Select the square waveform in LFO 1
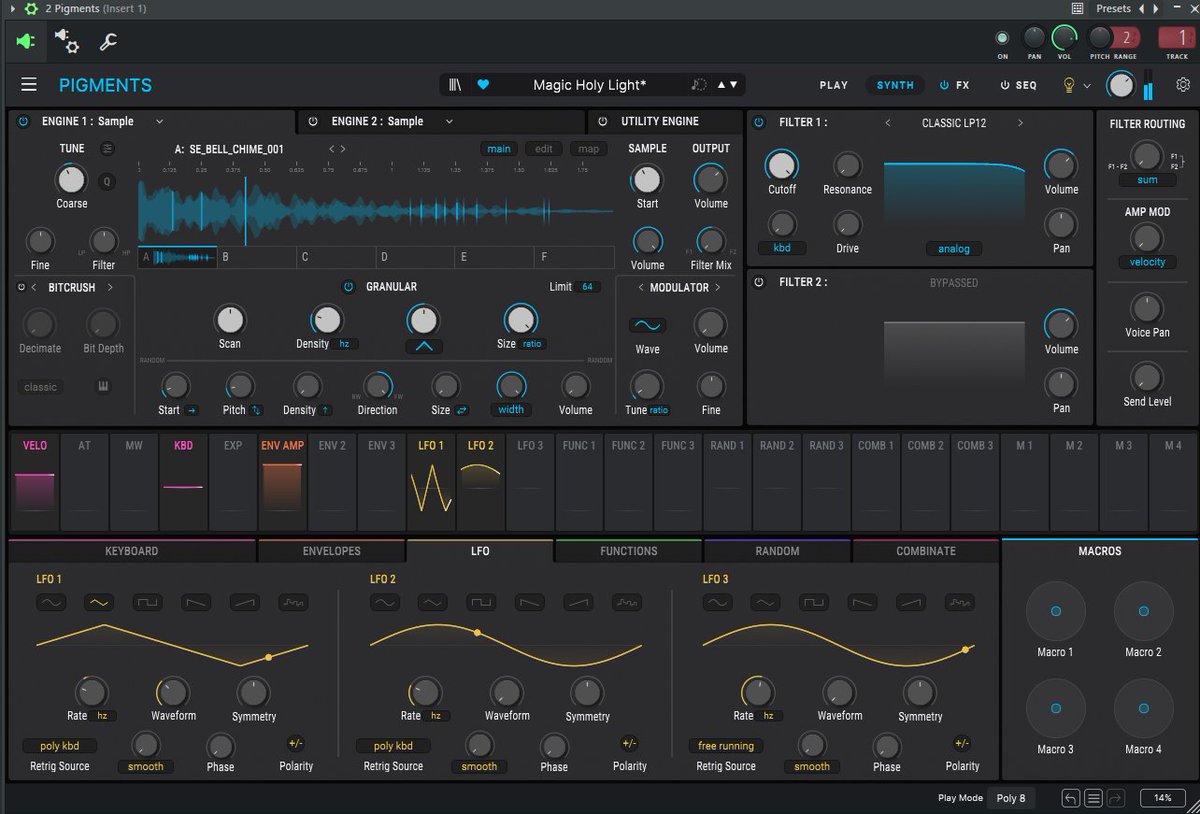The image size is (1200, 814). [149, 602]
